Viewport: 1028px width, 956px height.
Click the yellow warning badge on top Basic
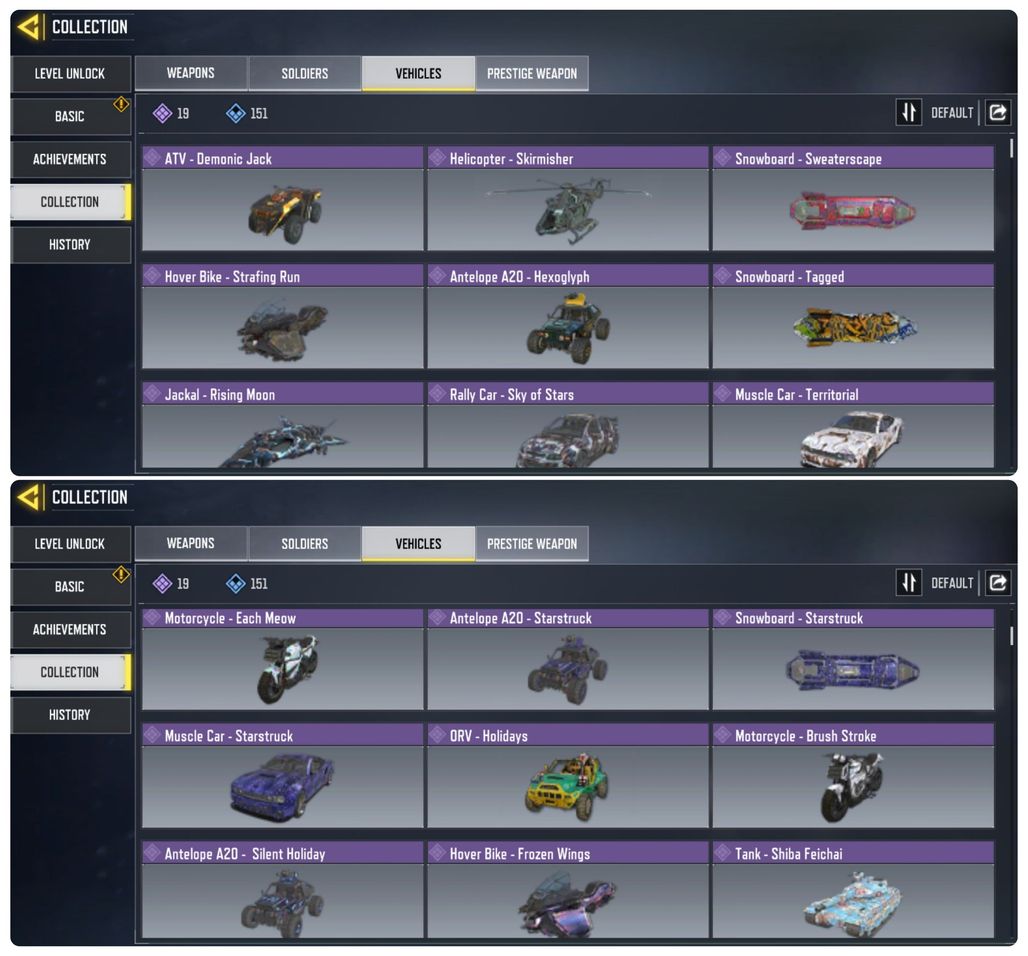click(121, 104)
